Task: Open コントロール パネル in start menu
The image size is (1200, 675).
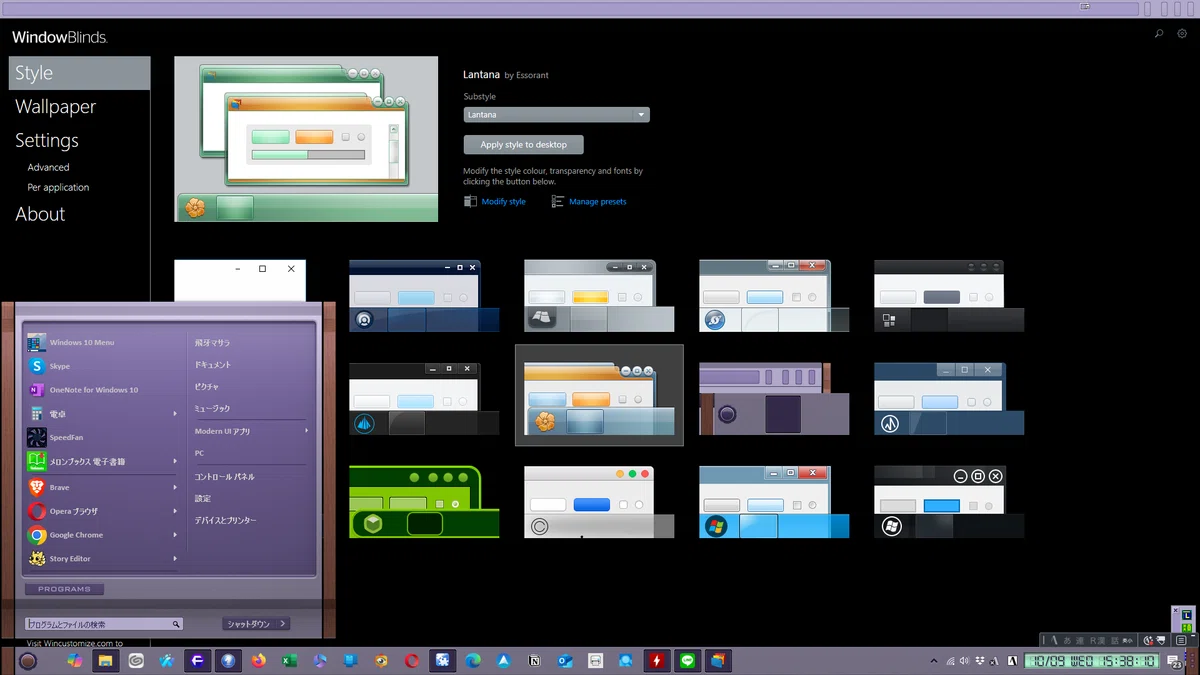Action: point(224,477)
